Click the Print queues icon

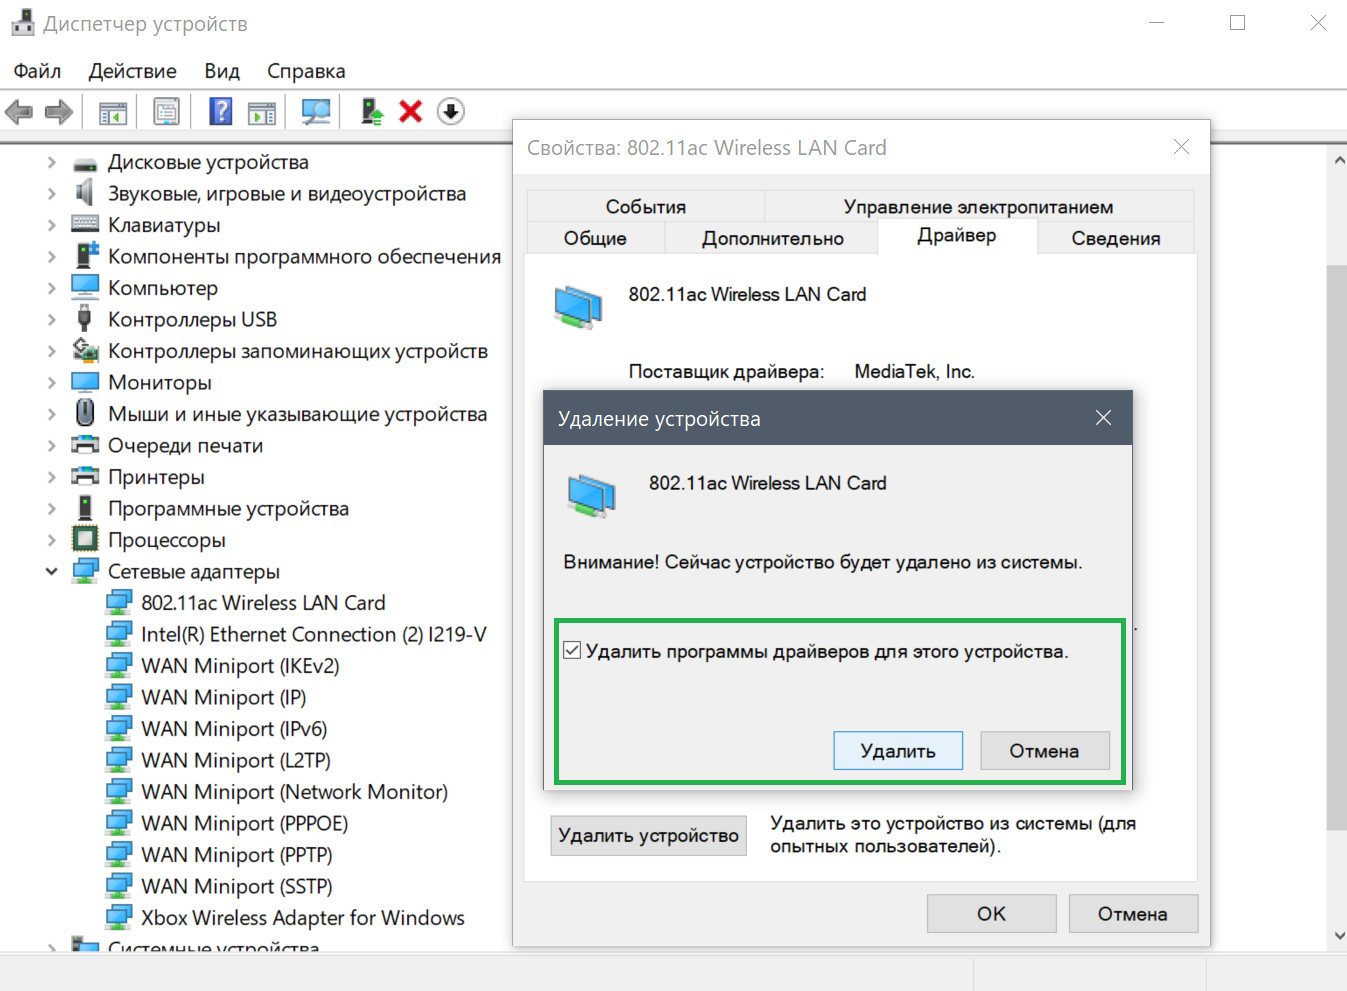tap(86, 445)
